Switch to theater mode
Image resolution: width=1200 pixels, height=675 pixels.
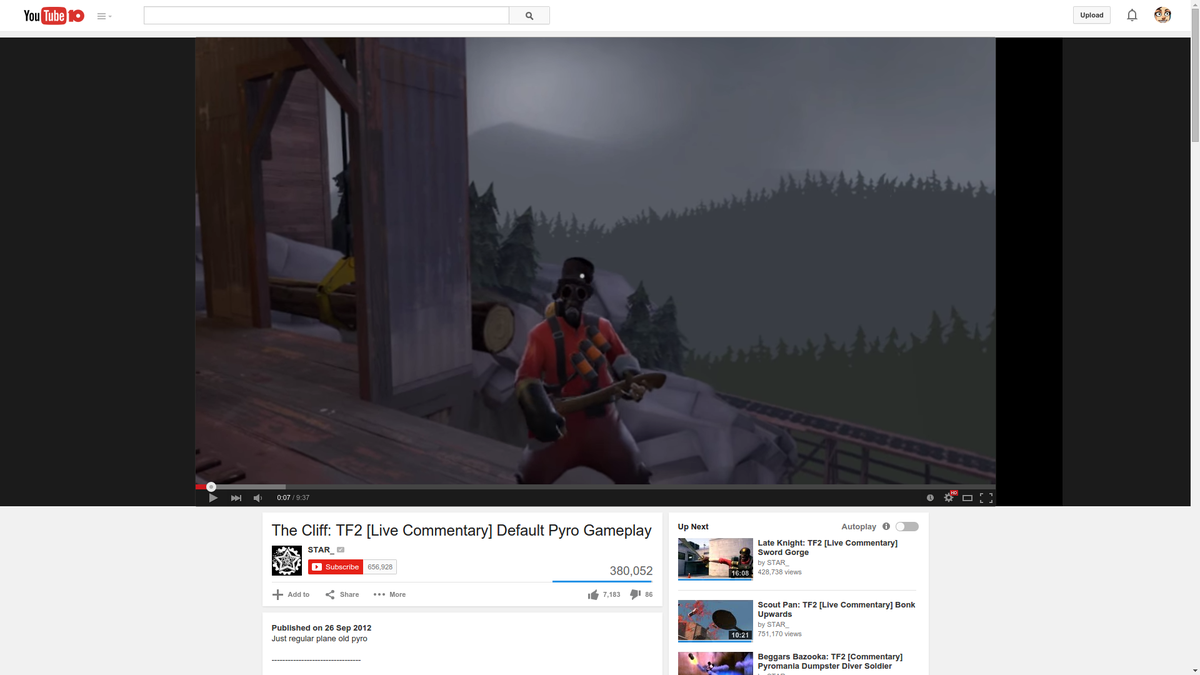(967, 498)
